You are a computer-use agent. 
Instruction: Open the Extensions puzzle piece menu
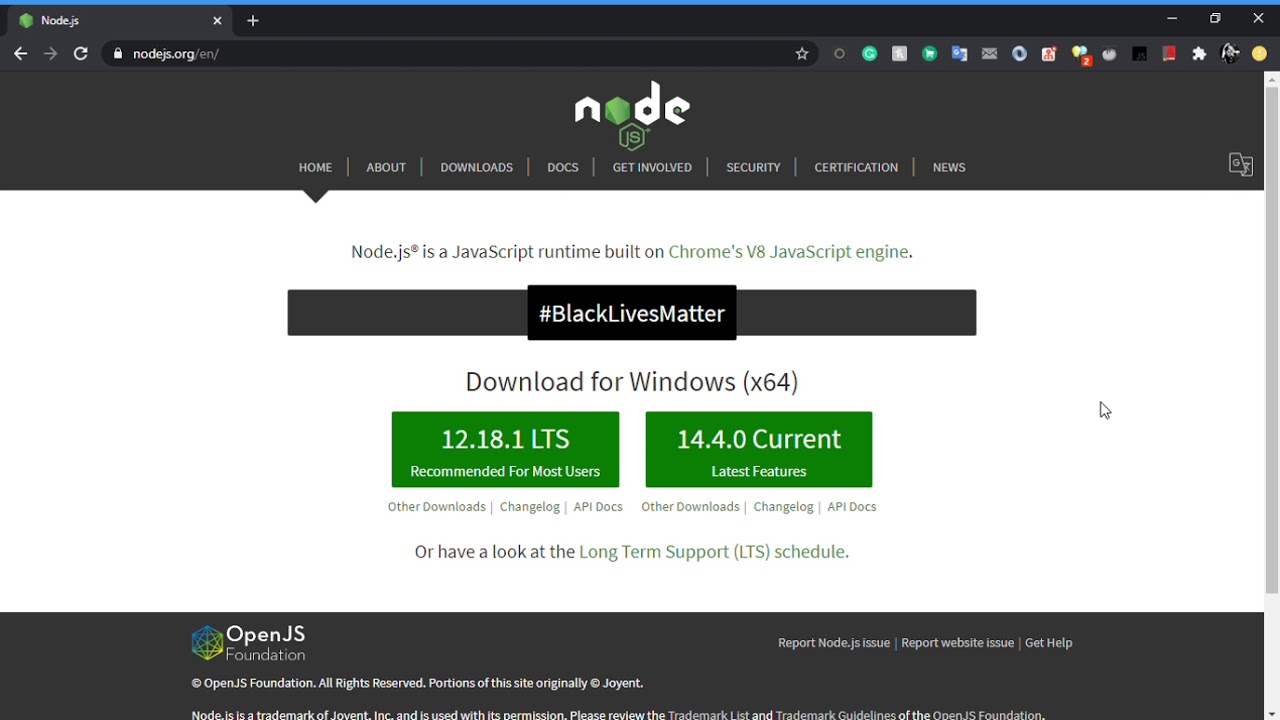(1199, 54)
